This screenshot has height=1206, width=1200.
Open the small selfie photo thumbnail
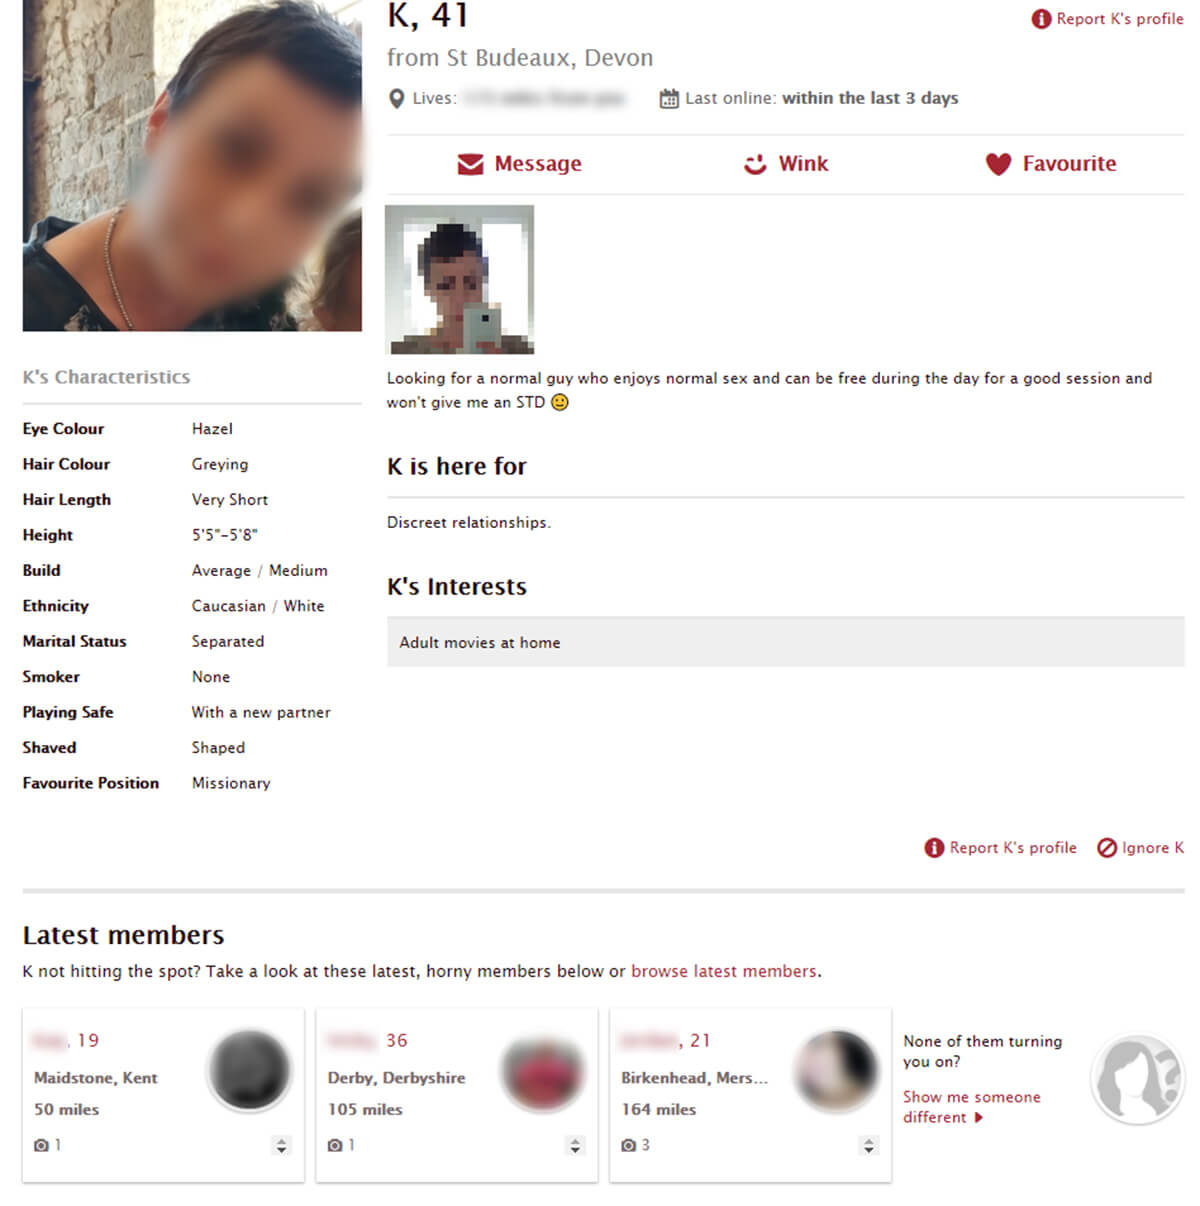(460, 280)
